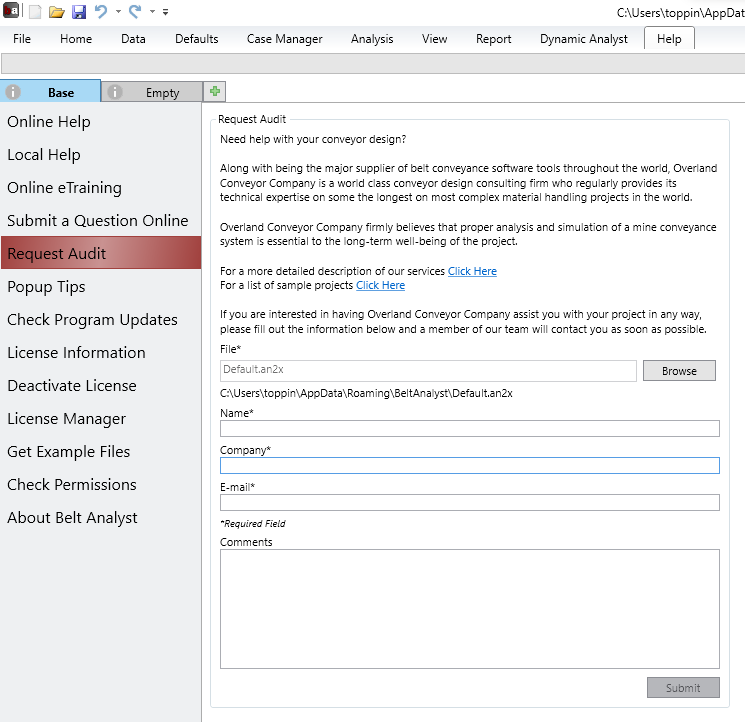Click the File field showing Default.an2x
Image resolution: width=745 pixels, height=722 pixels.
click(x=428, y=370)
